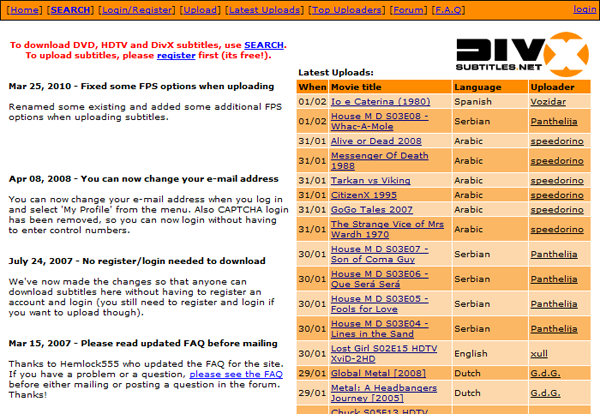Open House M D S03E05 Fools for Love
This screenshot has width=600, height=414.
(x=380, y=304)
